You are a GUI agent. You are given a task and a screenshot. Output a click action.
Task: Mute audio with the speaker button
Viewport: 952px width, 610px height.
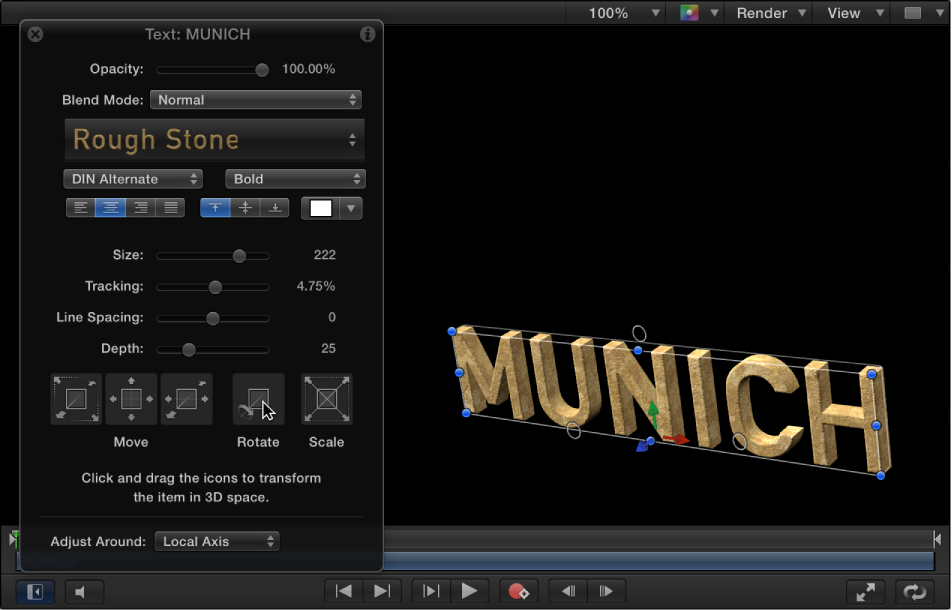(84, 591)
